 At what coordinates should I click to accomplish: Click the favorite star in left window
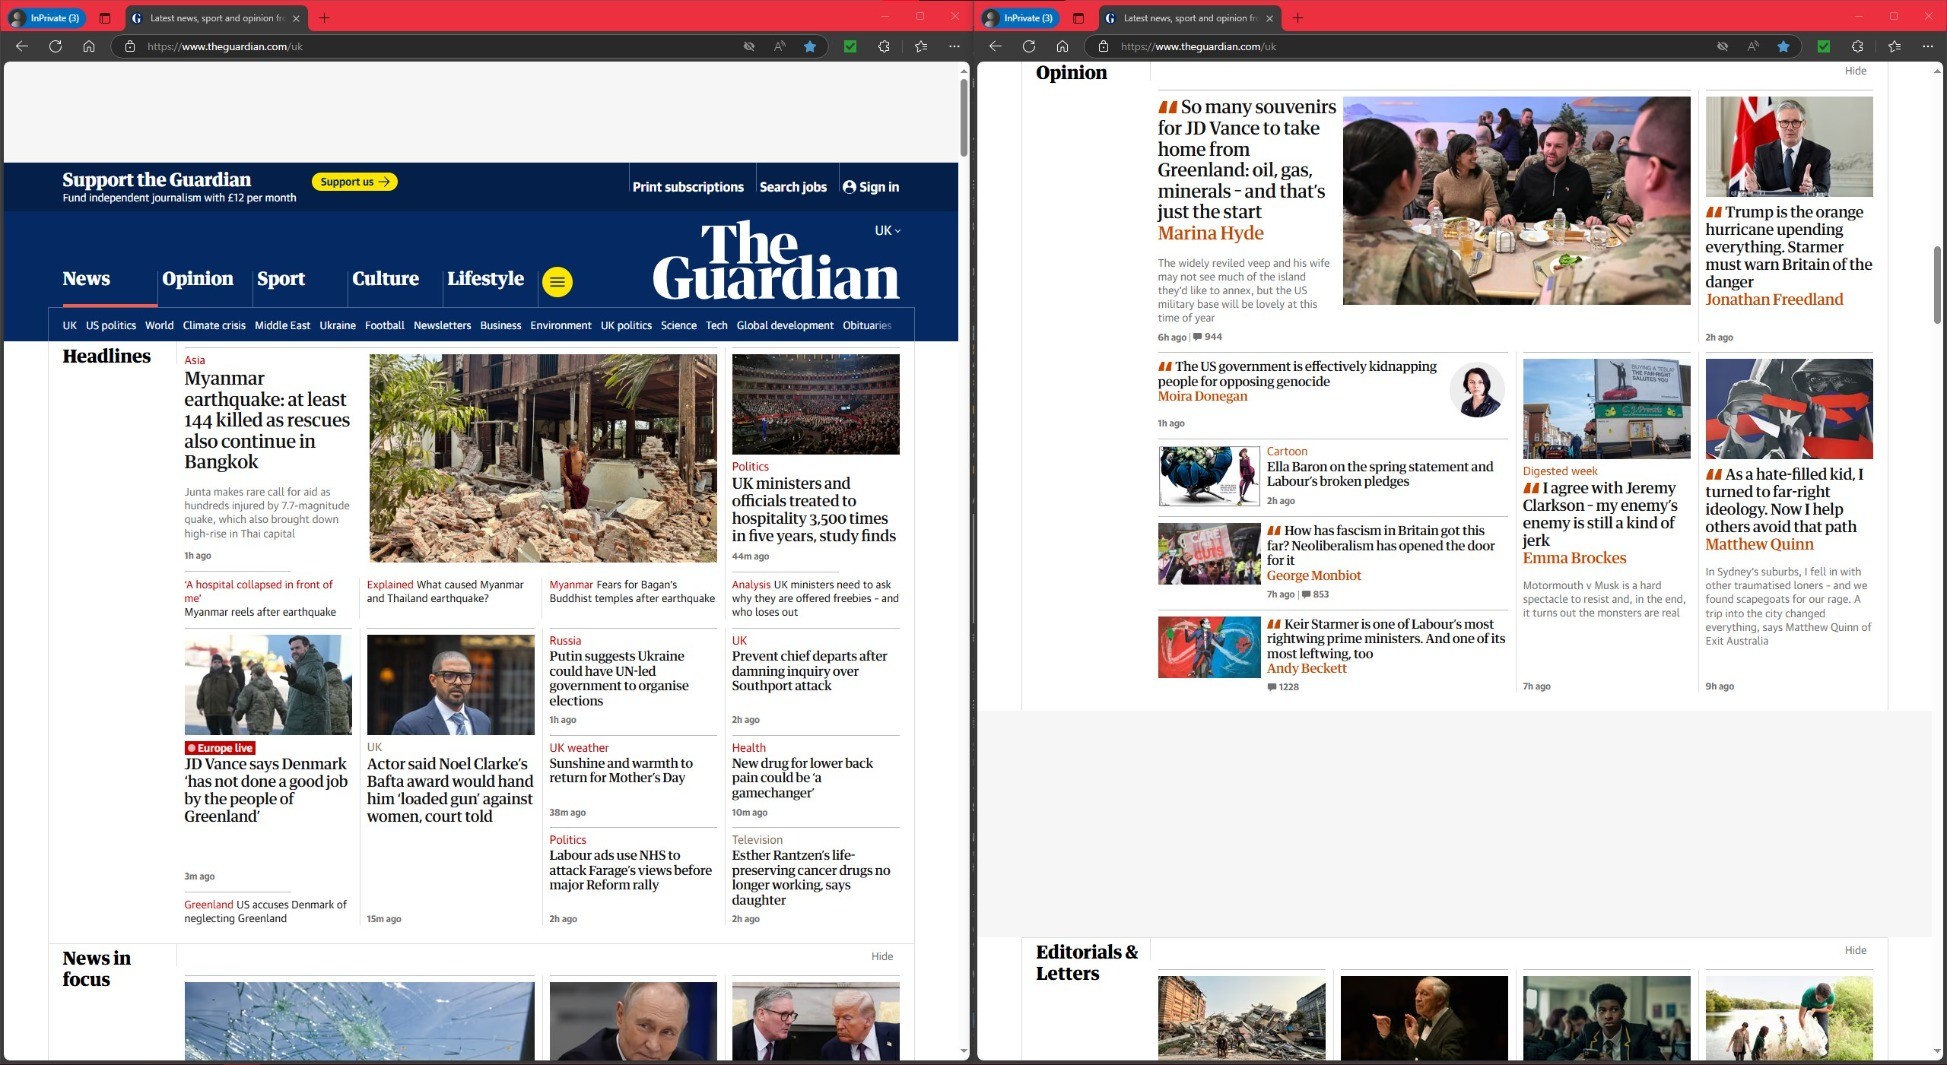810,46
